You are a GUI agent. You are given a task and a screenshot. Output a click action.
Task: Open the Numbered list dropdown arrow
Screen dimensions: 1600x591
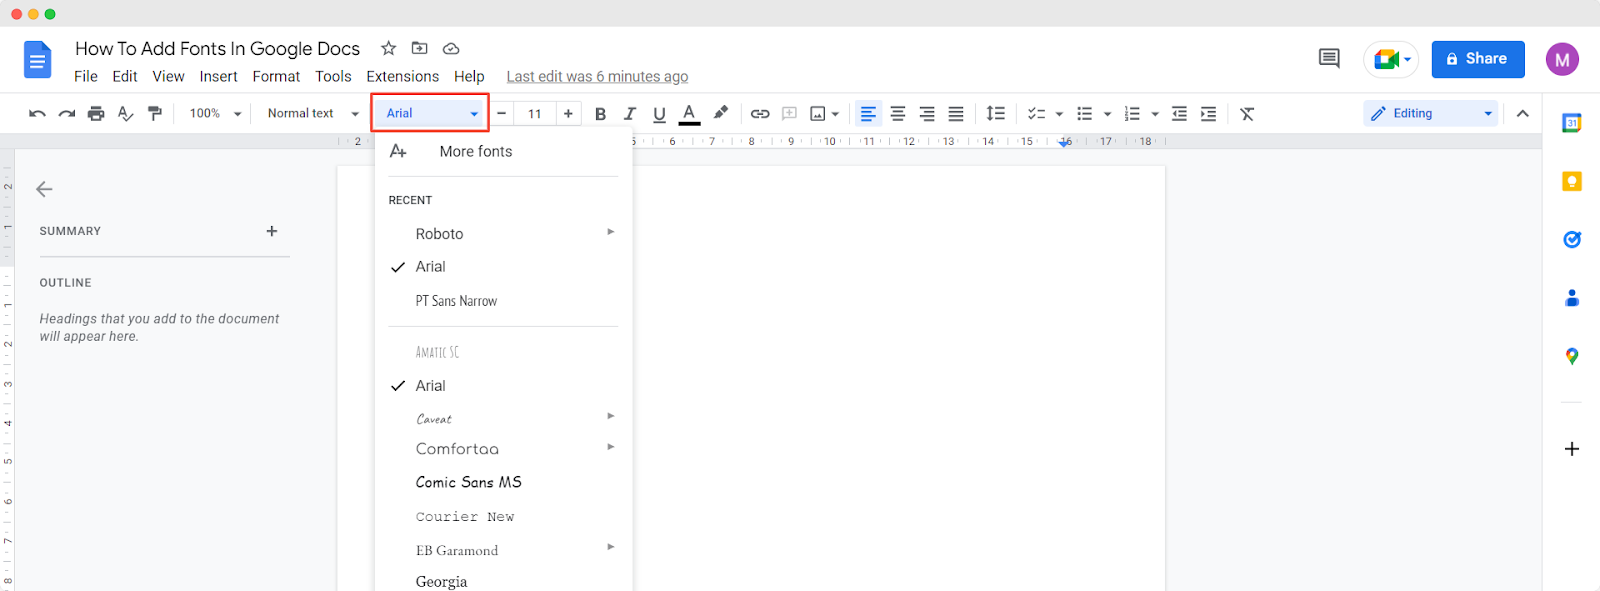click(1155, 114)
